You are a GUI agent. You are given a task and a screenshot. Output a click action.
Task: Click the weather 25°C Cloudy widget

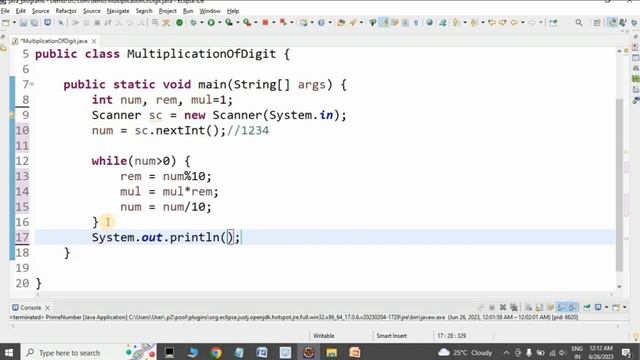coord(465,353)
